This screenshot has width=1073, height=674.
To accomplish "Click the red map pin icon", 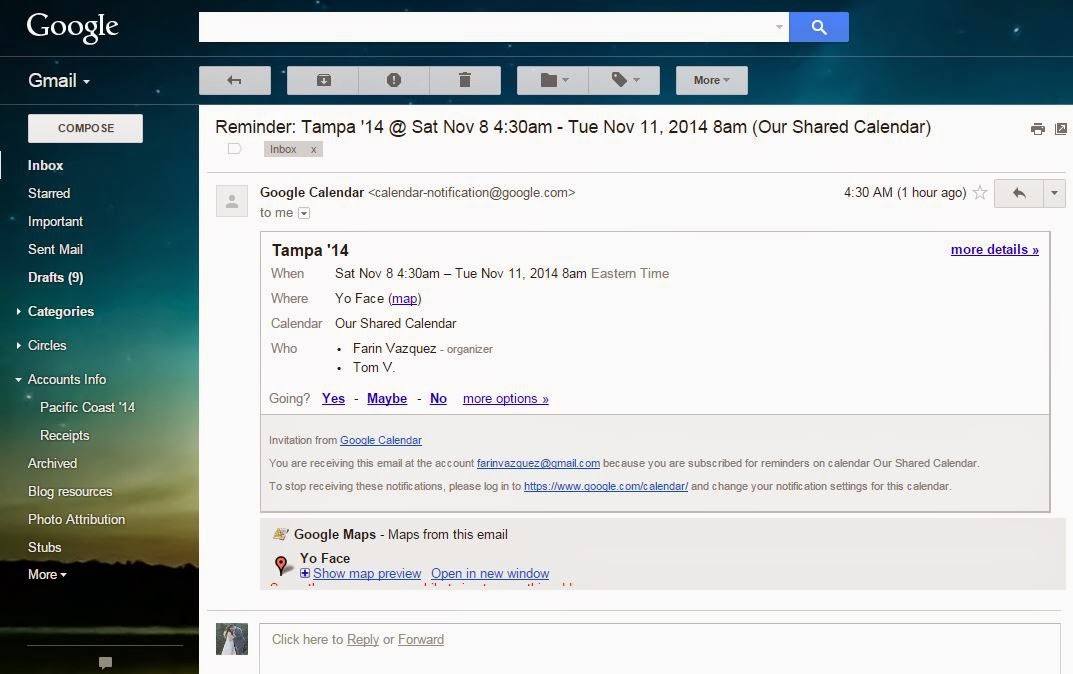I will point(281,565).
